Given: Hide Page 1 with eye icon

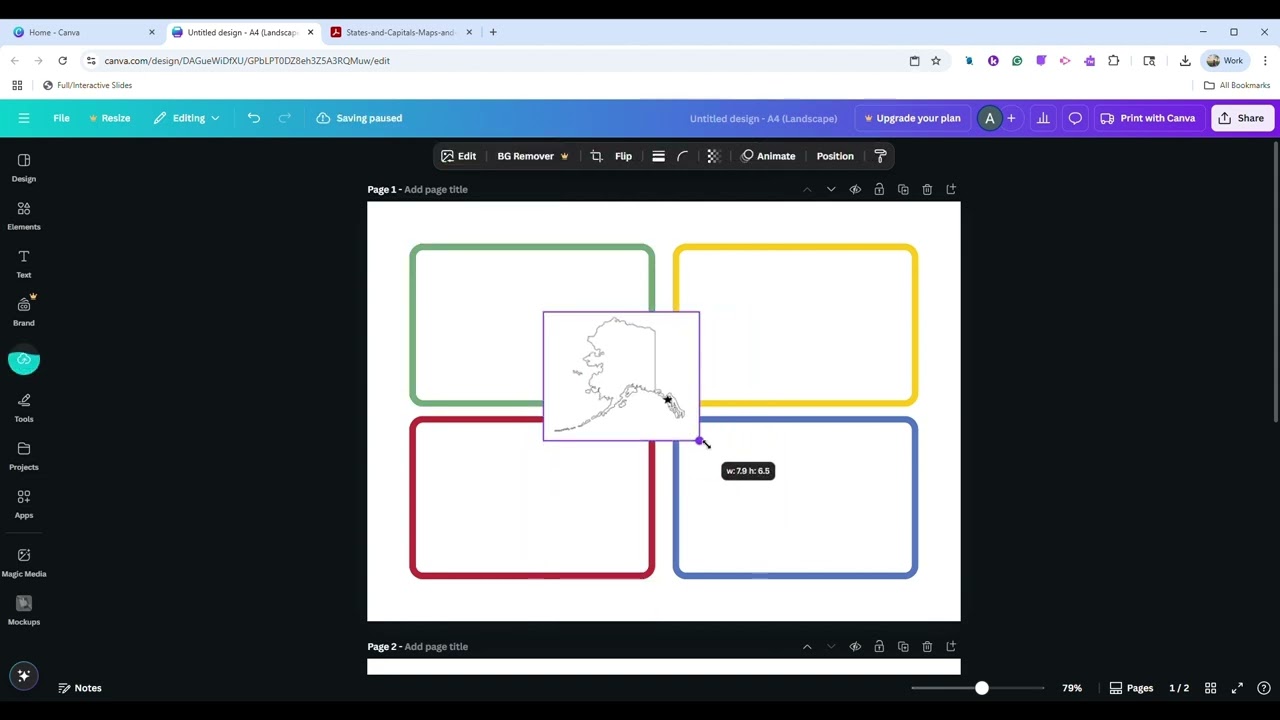Looking at the screenshot, I should (855, 189).
